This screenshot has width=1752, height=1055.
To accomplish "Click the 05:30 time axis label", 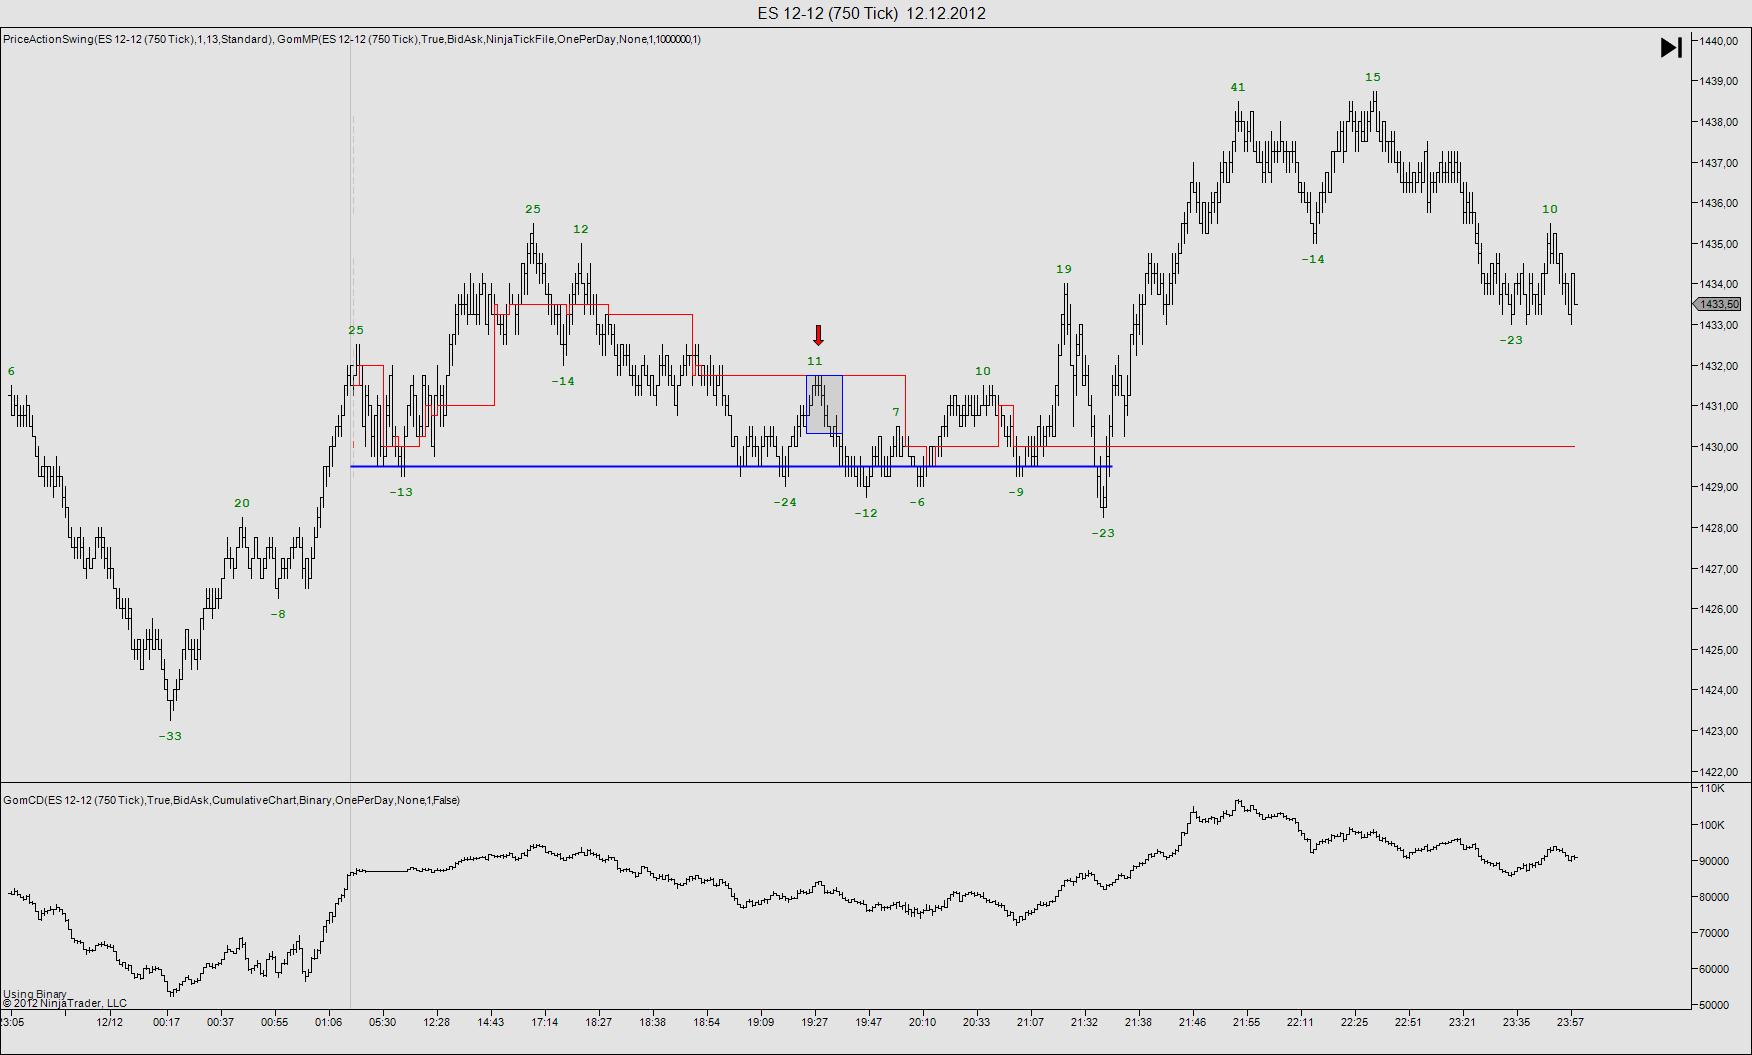I will pos(382,1022).
